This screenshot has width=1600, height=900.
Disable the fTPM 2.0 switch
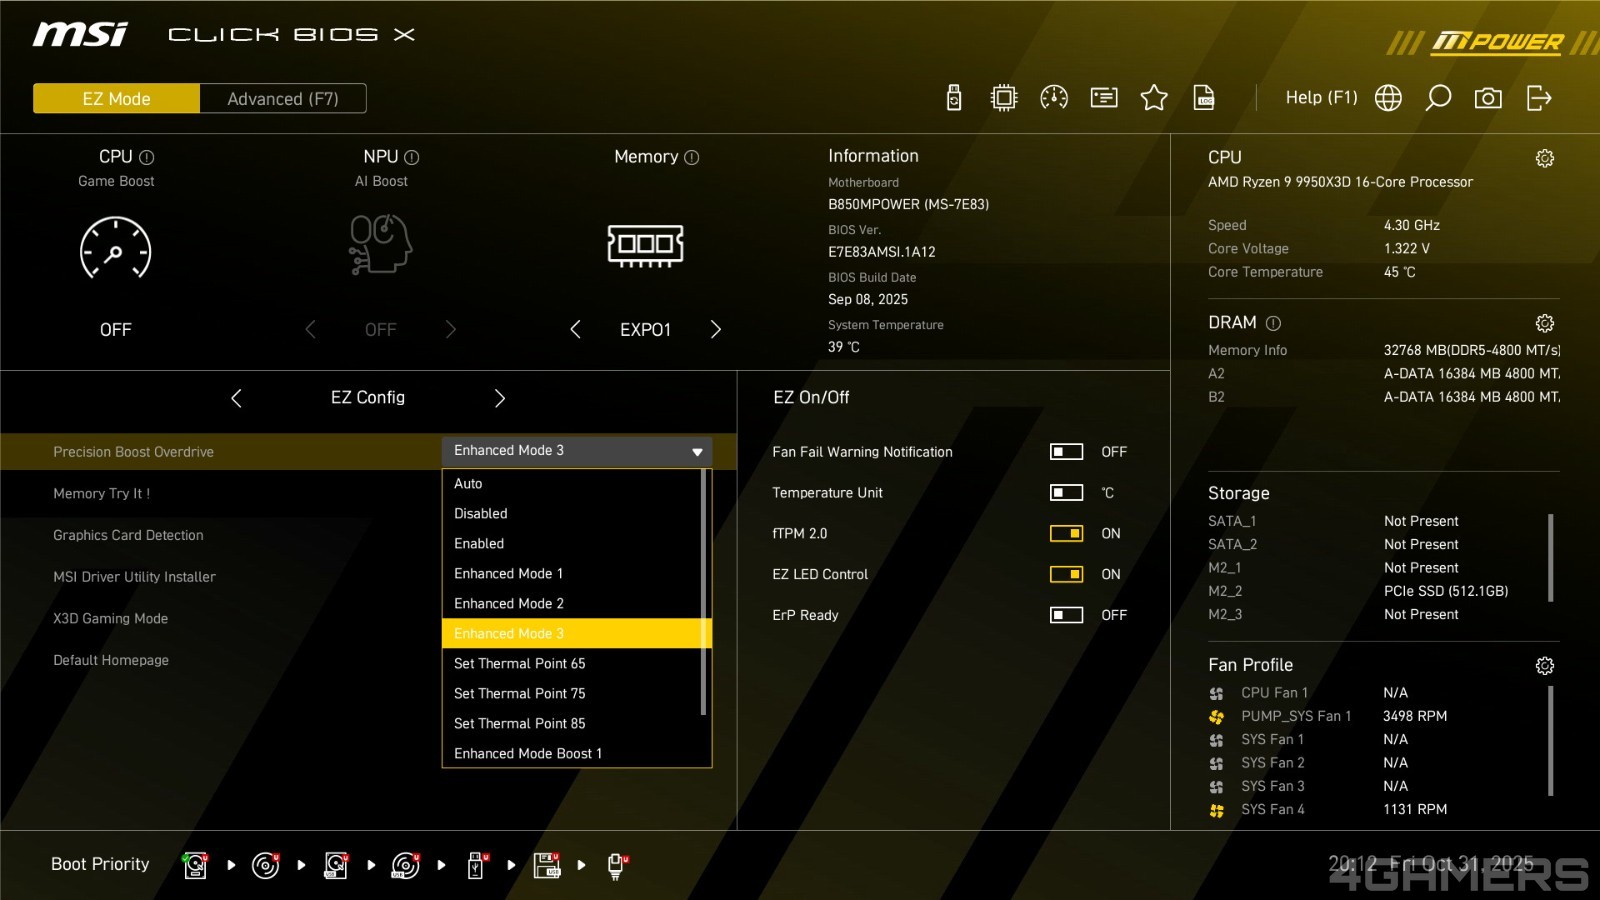click(1066, 534)
